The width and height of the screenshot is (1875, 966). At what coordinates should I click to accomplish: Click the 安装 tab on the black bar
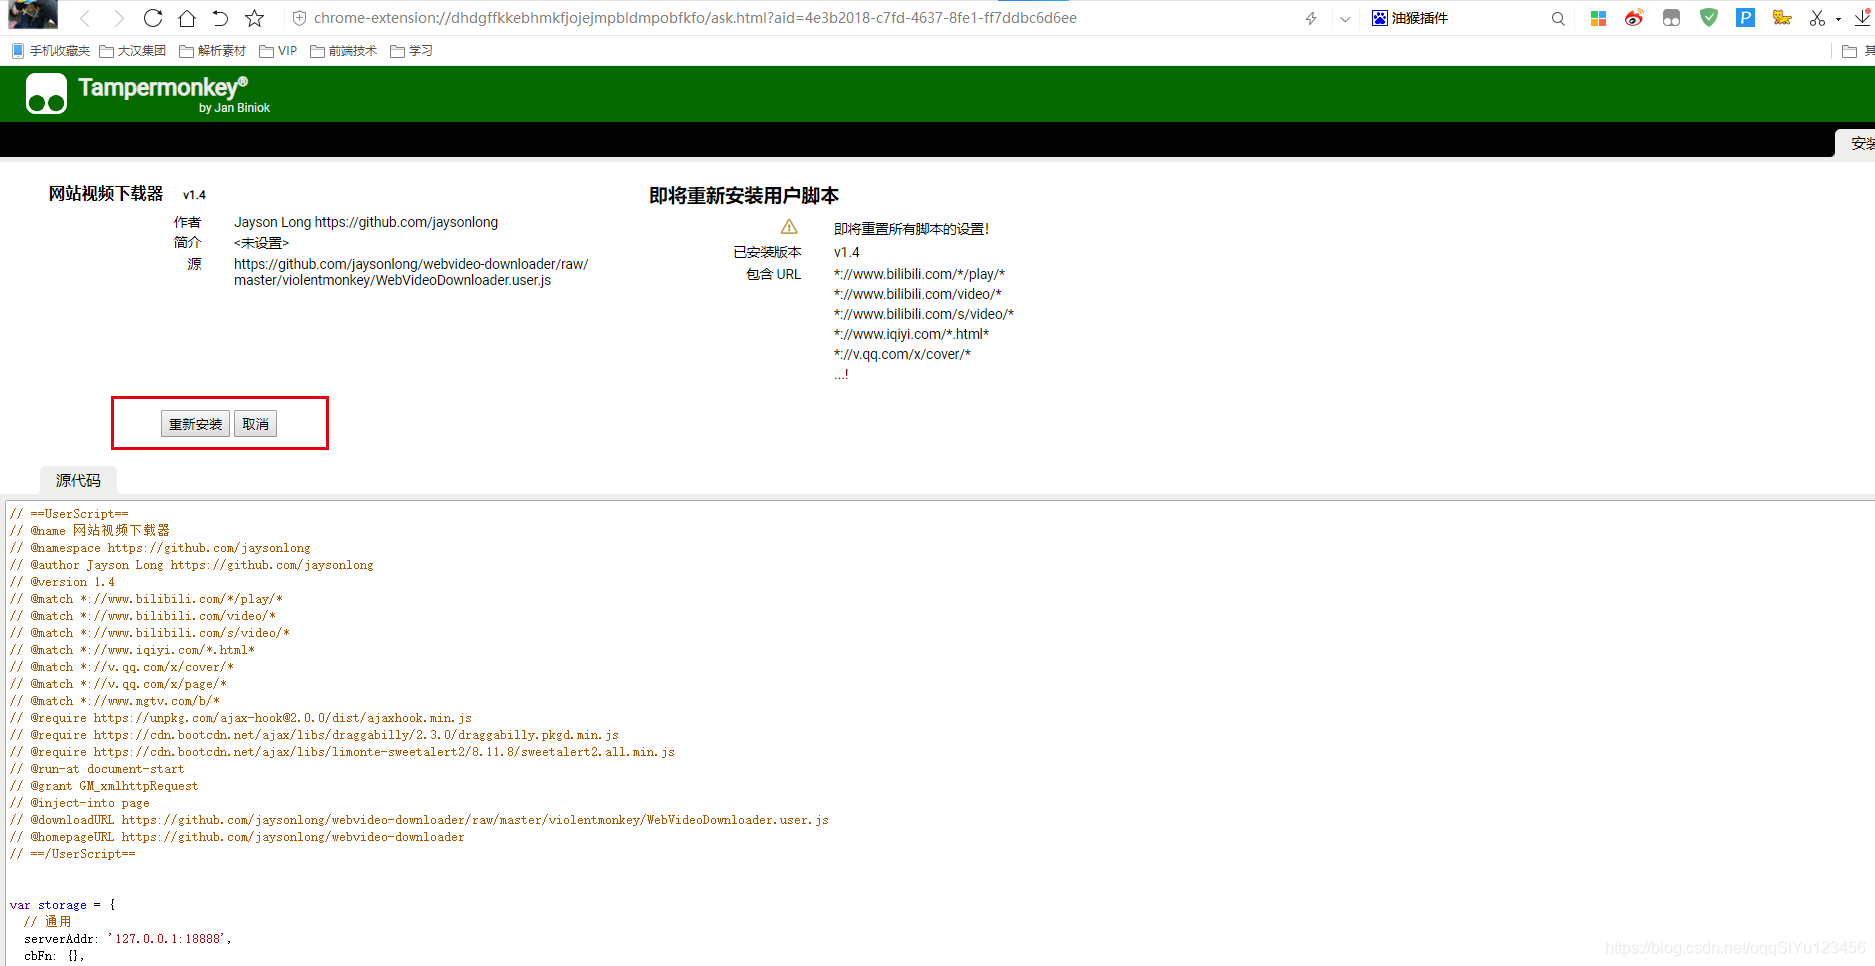(x=1857, y=143)
